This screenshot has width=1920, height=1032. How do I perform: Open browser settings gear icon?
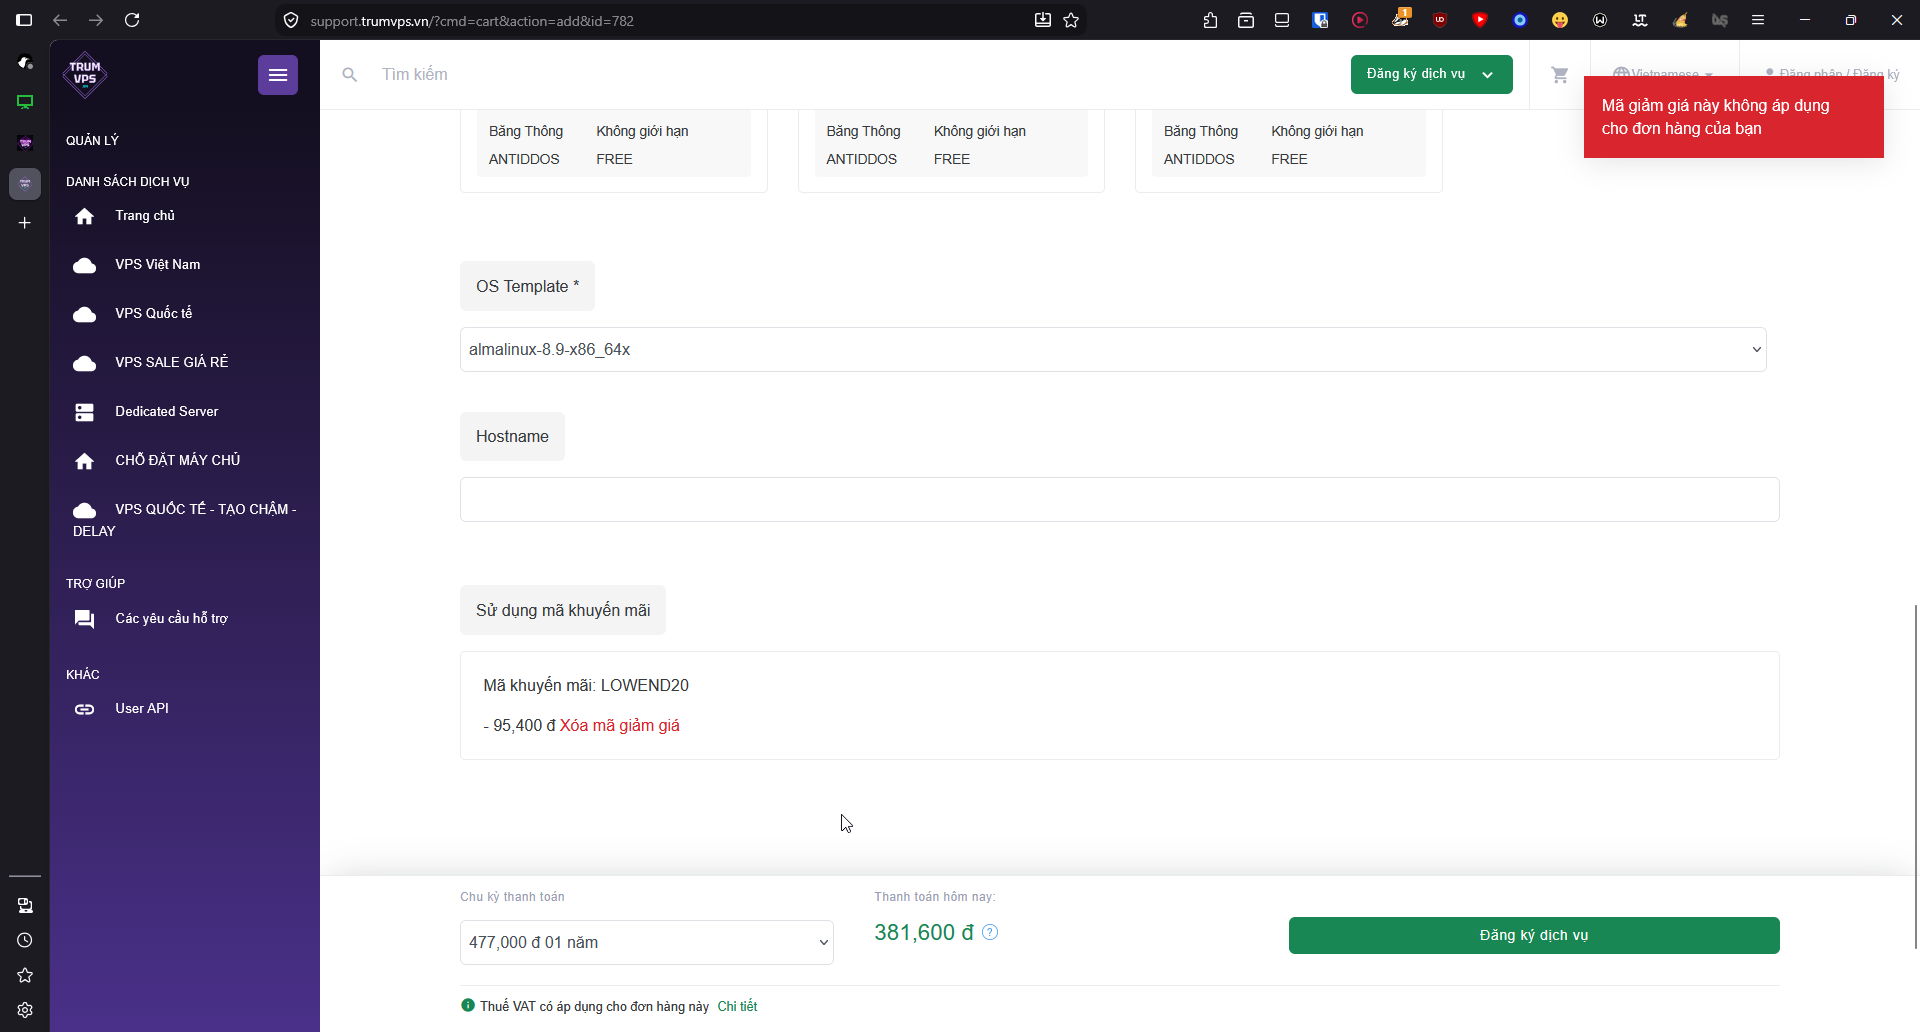25,1010
